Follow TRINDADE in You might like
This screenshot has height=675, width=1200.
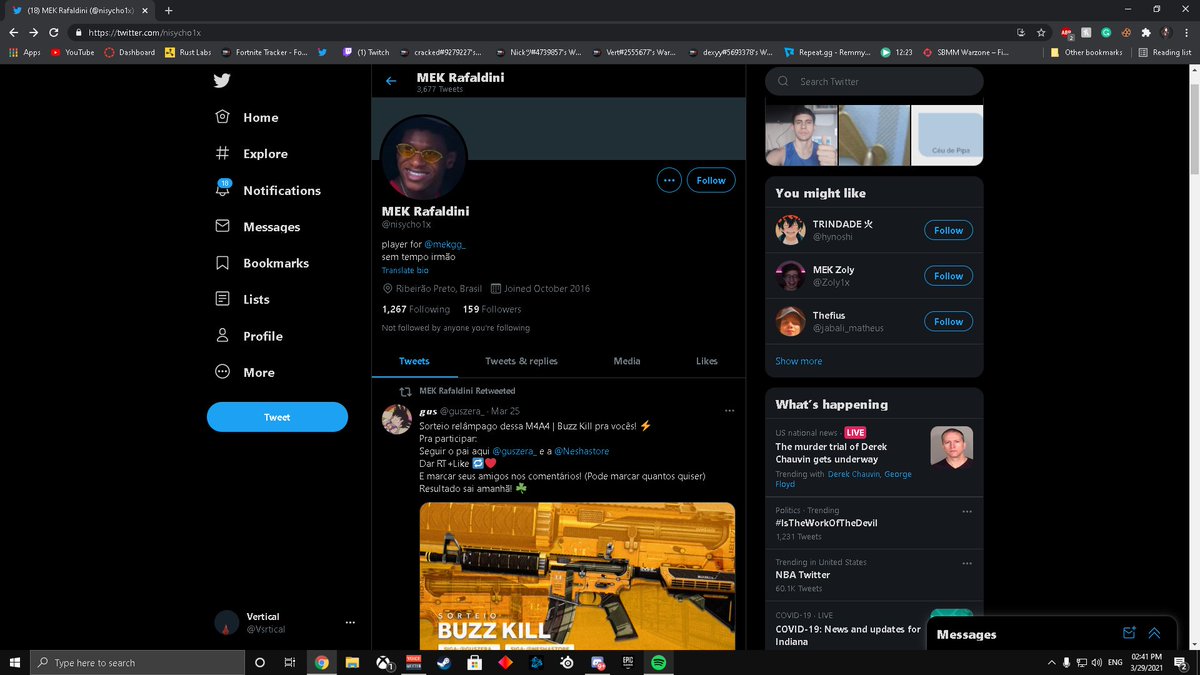tap(948, 230)
